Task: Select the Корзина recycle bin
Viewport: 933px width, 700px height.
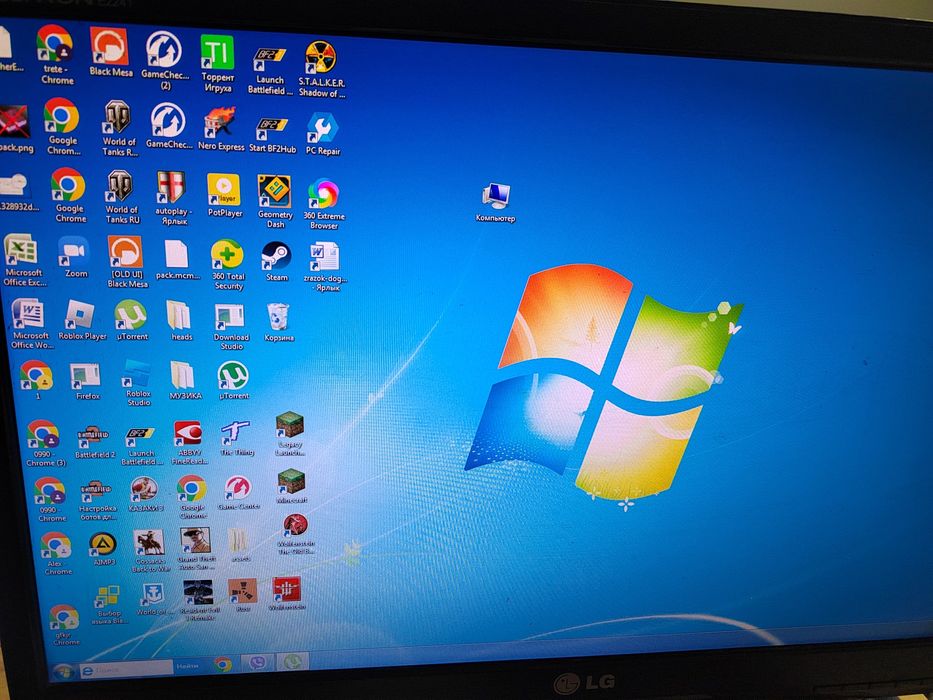Action: [278, 321]
